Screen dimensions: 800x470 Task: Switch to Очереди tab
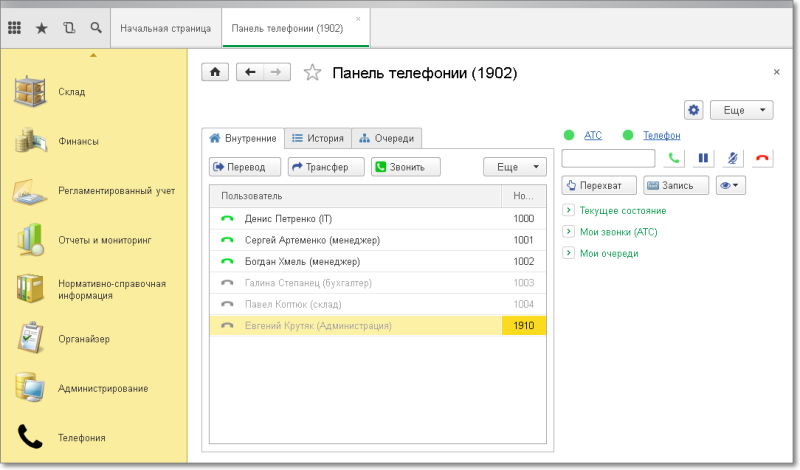(386, 138)
